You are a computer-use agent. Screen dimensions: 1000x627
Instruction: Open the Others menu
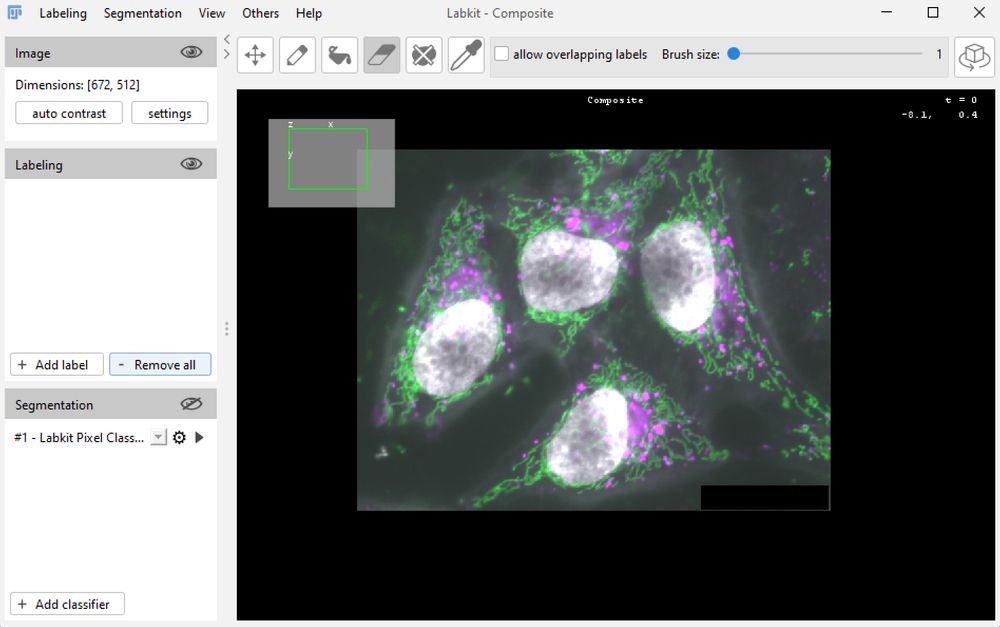click(x=260, y=13)
